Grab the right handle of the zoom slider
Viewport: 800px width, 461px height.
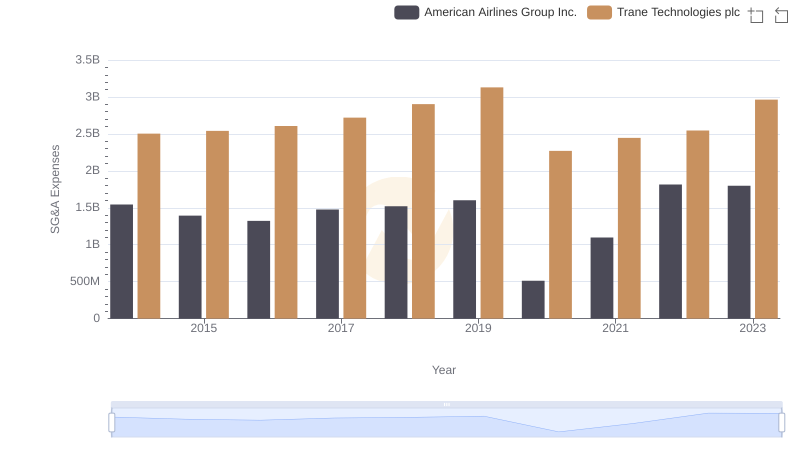click(x=781, y=423)
